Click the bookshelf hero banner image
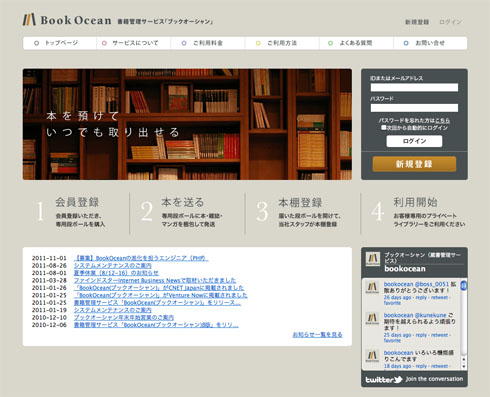This screenshot has width=490, height=397. pyautogui.click(x=187, y=124)
